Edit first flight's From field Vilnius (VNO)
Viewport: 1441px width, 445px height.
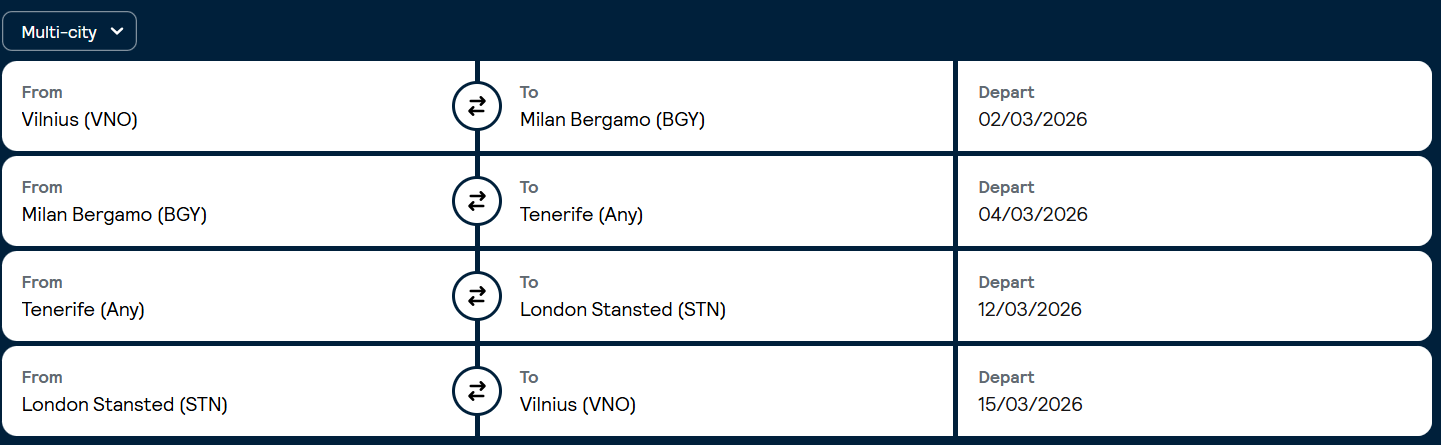(80, 120)
